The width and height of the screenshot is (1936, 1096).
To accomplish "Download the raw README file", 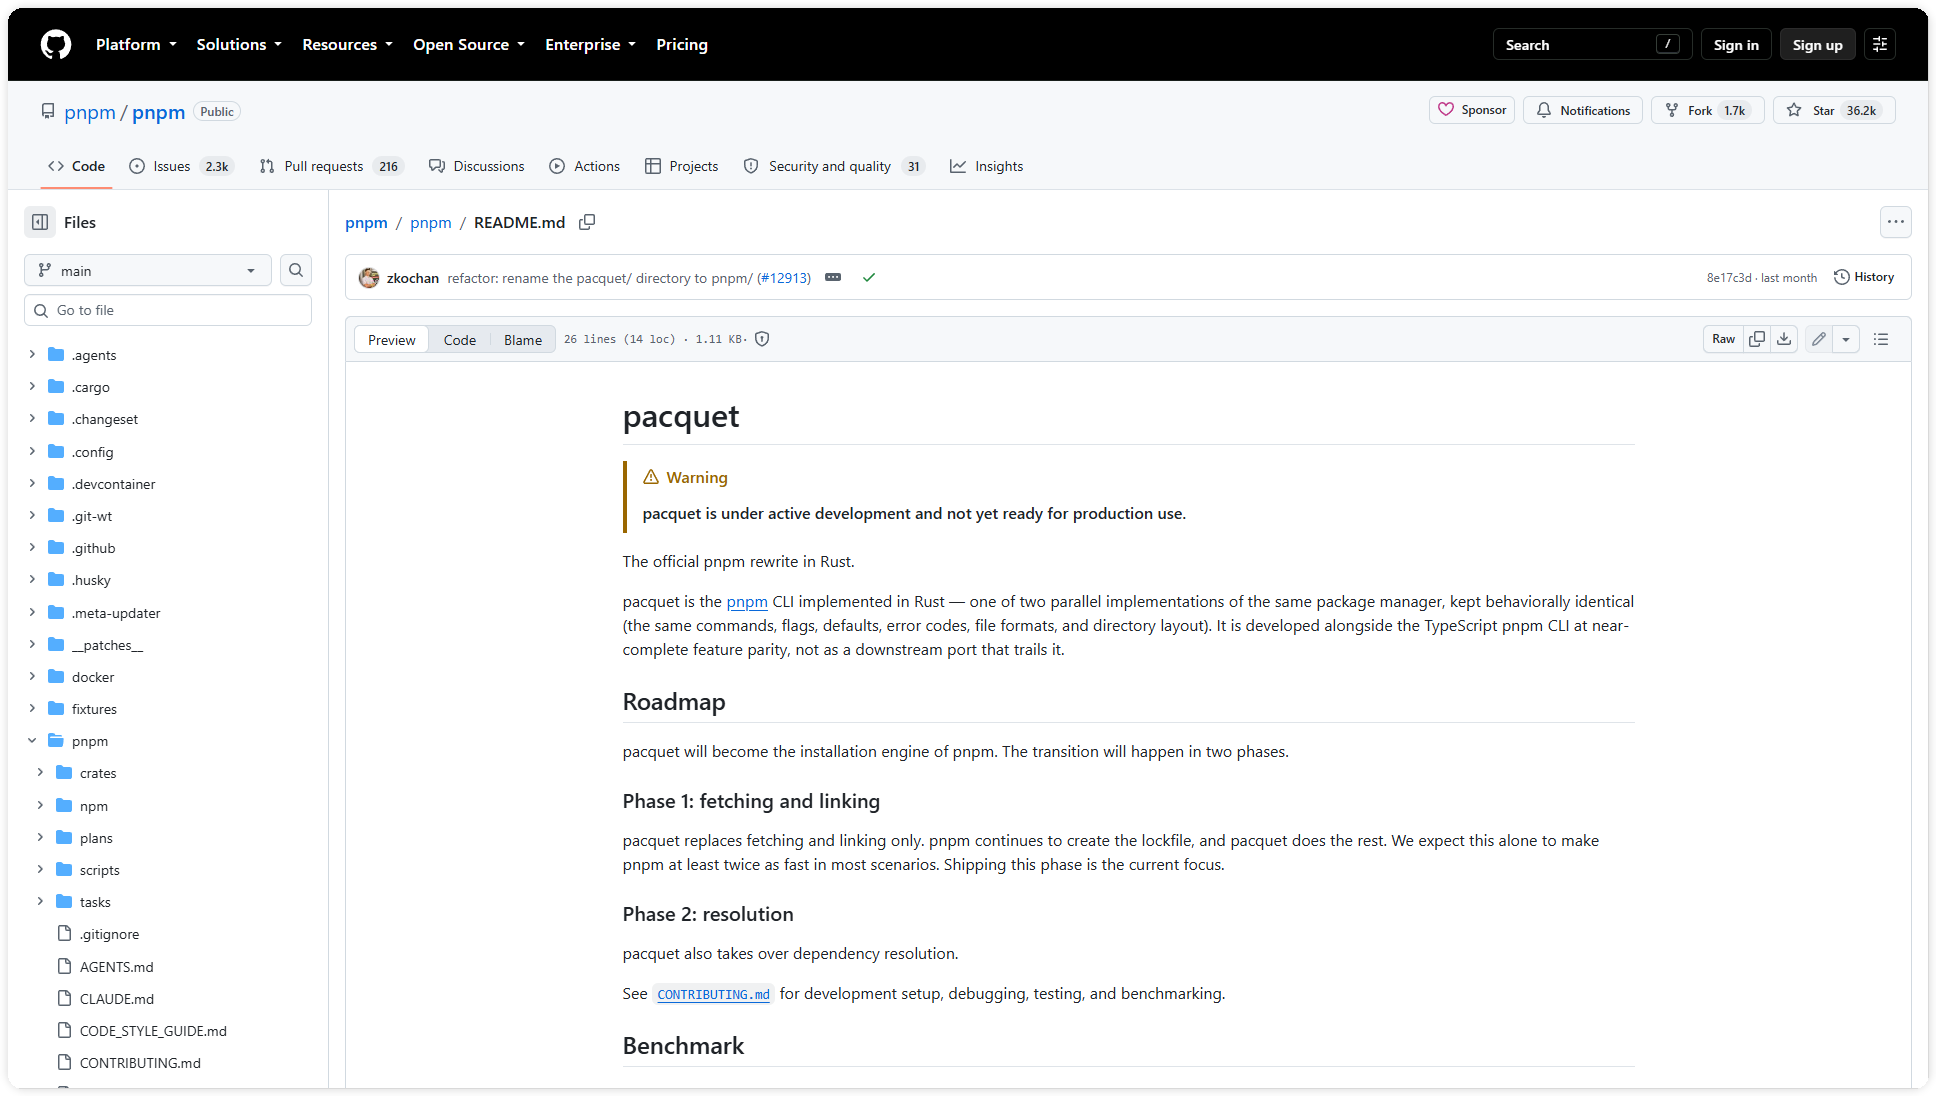I will click(1784, 339).
